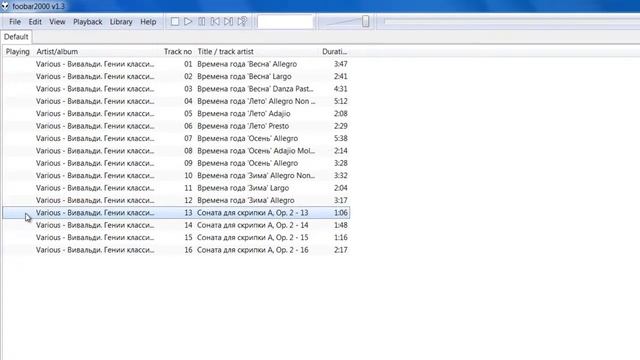Select the Default playlist tab
This screenshot has width=640, height=360.
click(x=16, y=37)
